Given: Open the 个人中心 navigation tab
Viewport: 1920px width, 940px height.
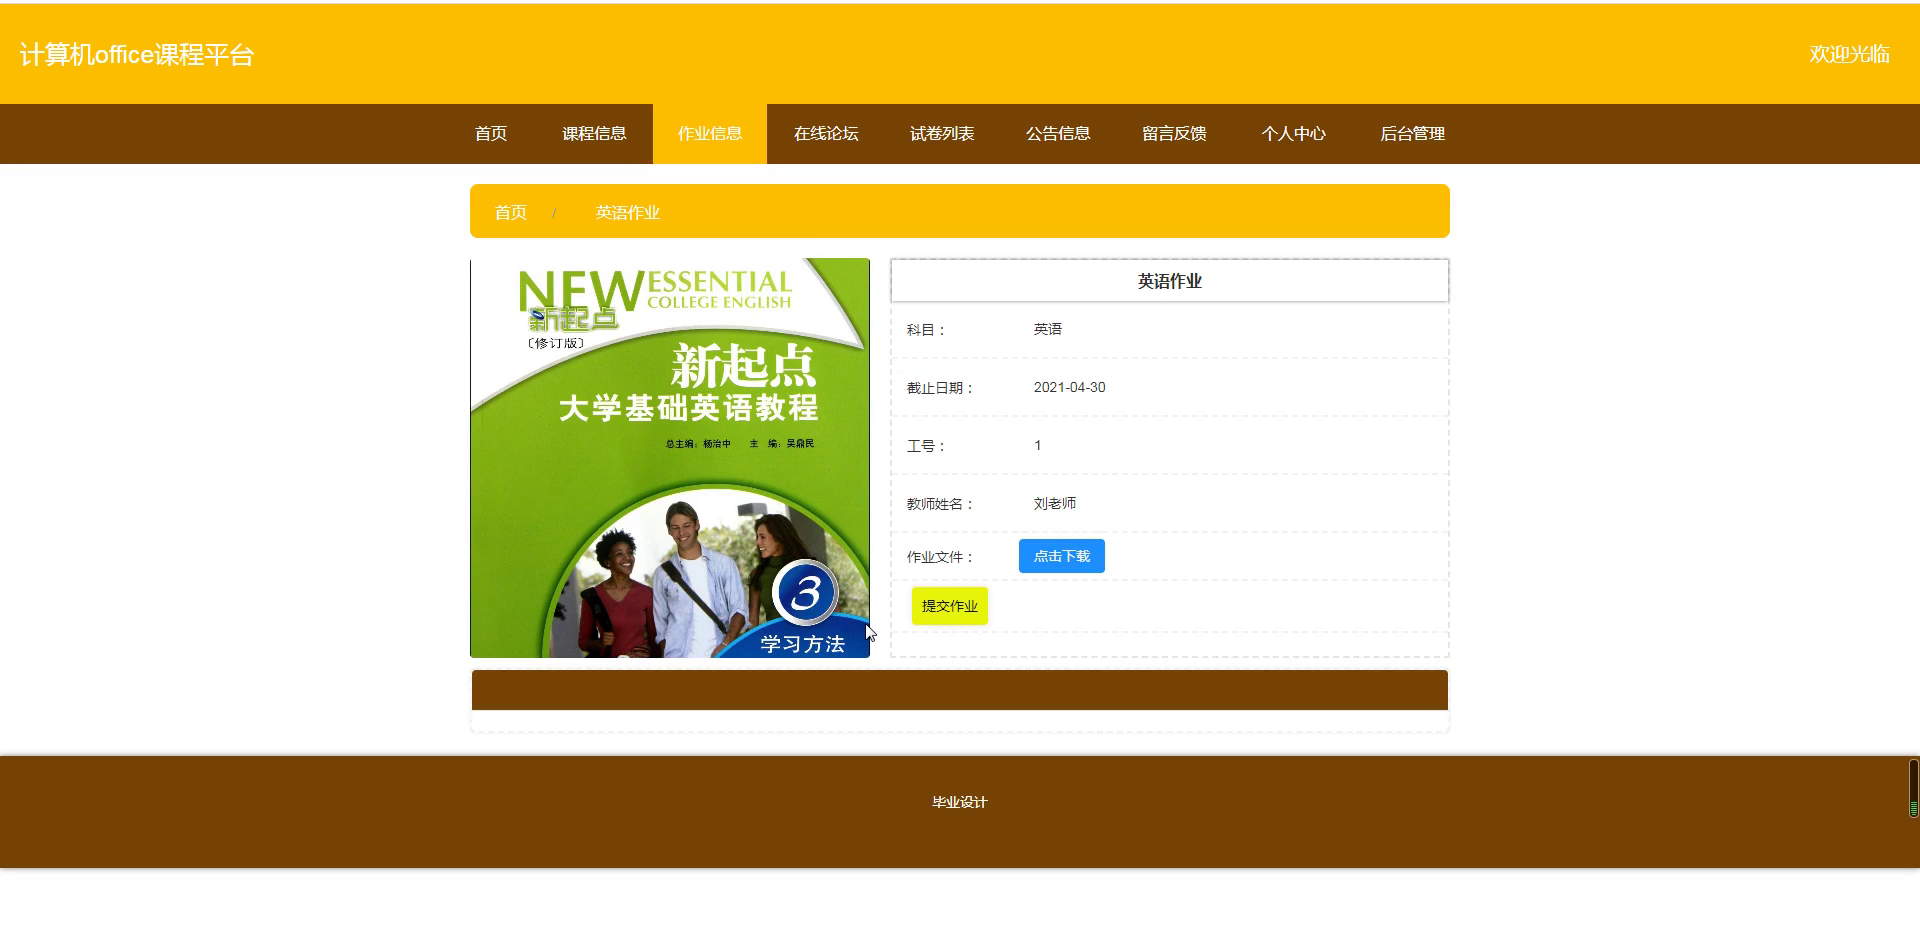Looking at the screenshot, I should (x=1293, y=134).
